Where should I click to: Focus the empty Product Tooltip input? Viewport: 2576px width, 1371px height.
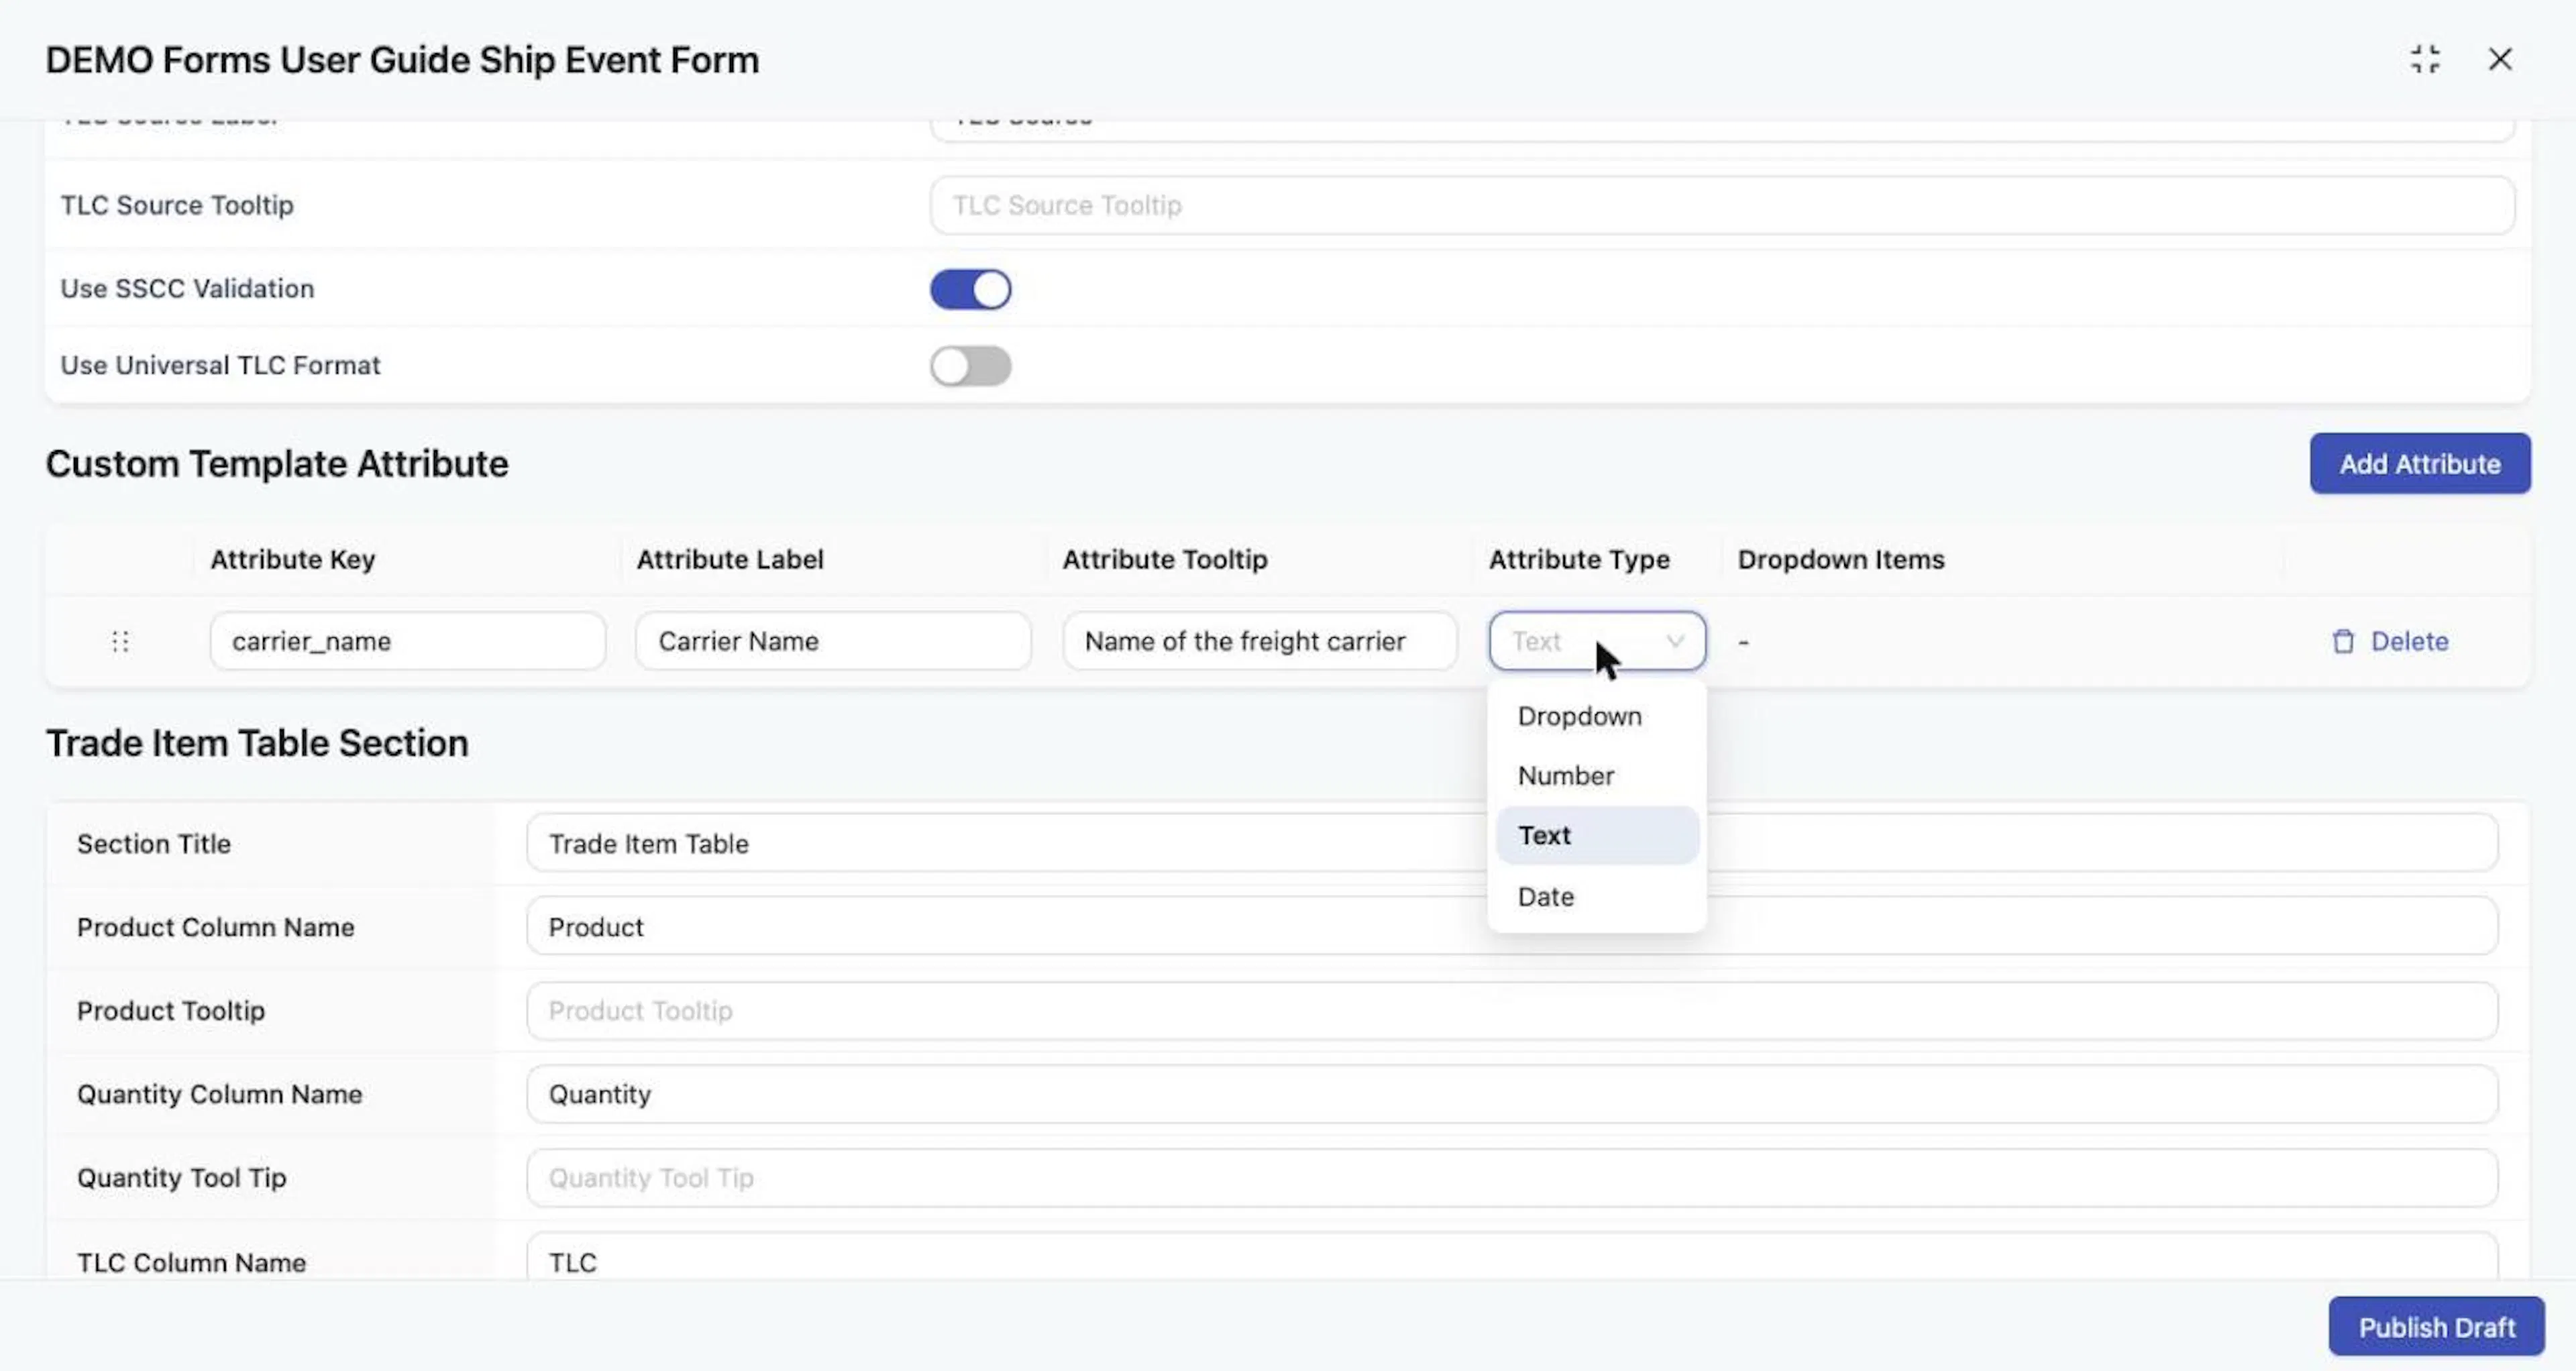[1512, 1010]
